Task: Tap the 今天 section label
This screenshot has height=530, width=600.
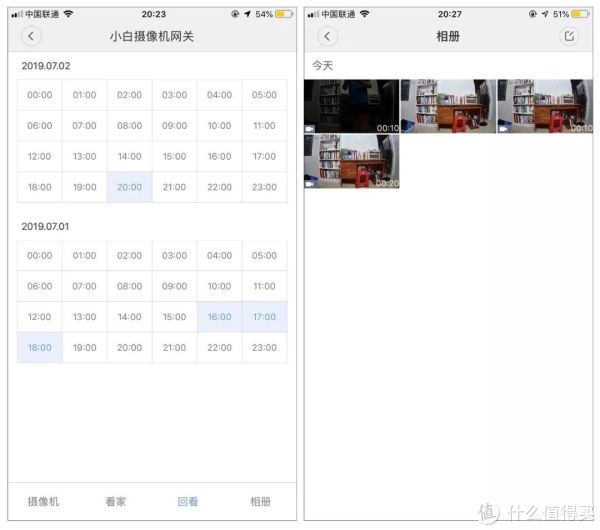Action: [x=322, y=65]
